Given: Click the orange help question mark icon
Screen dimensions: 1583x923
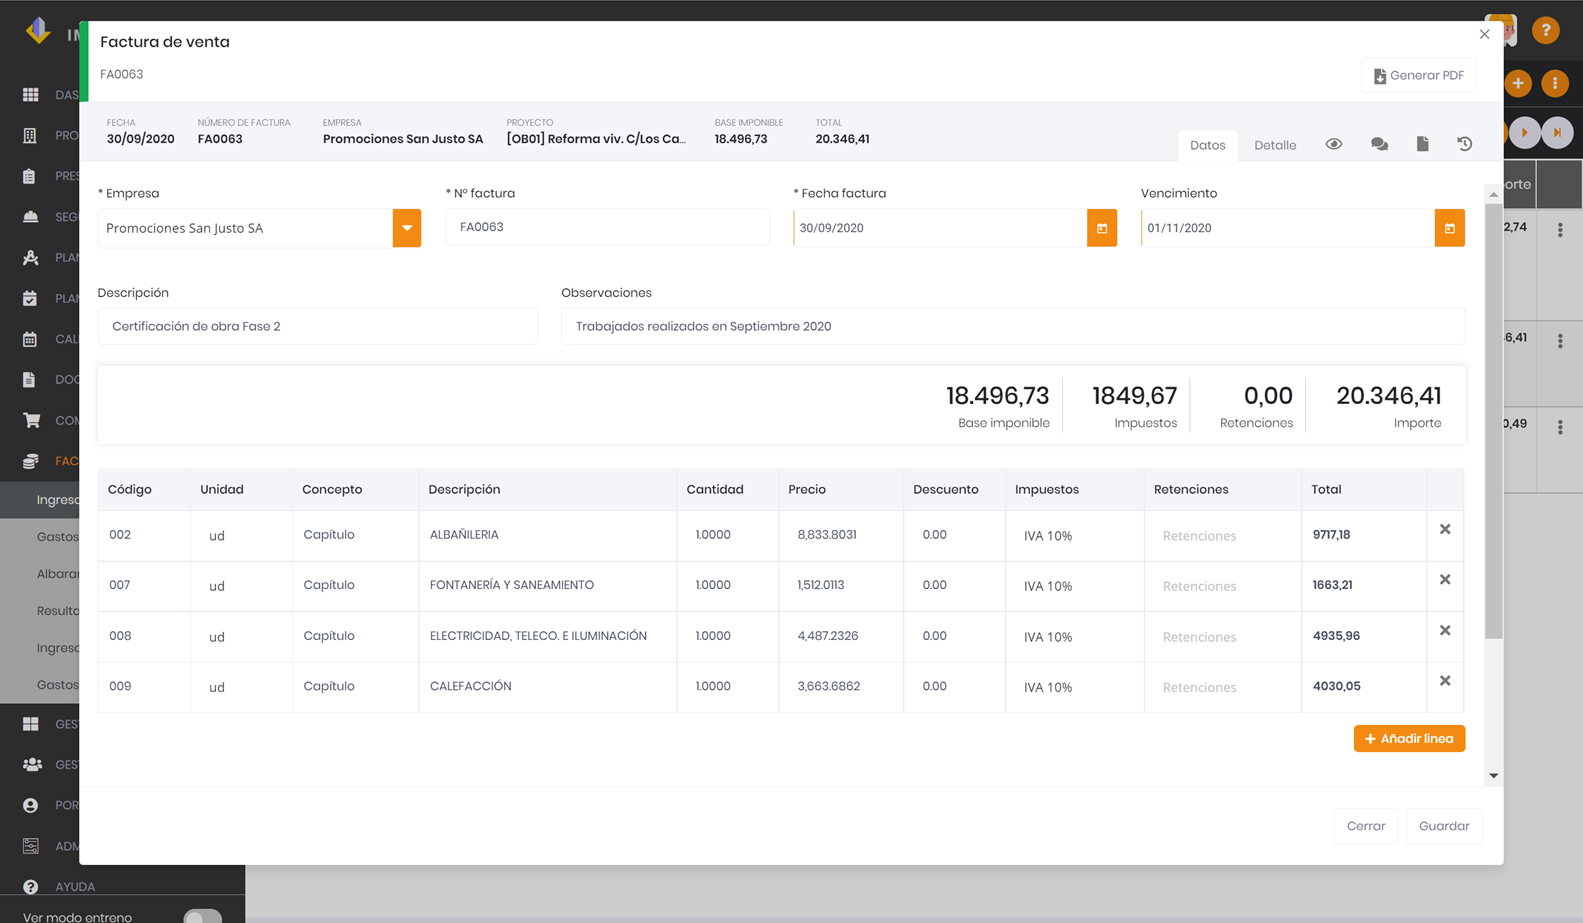Looking at the screenshot, I should coord(1546,30).
